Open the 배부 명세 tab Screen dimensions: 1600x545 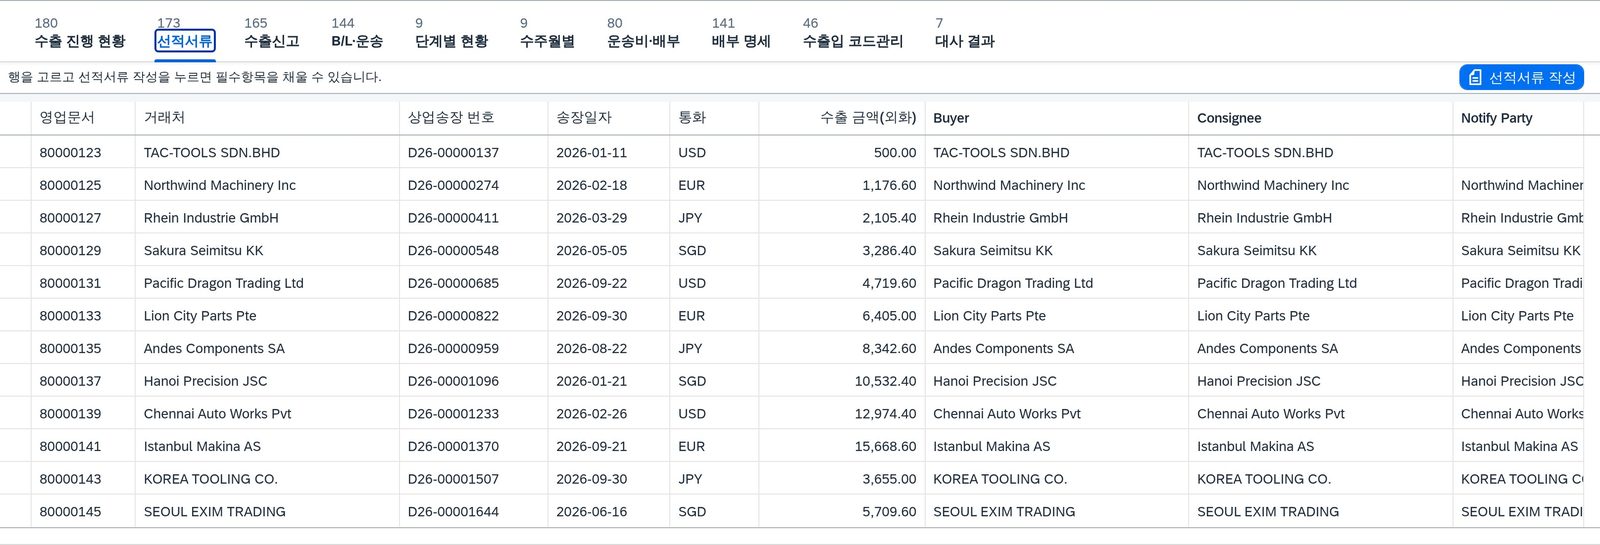point(741,33)
